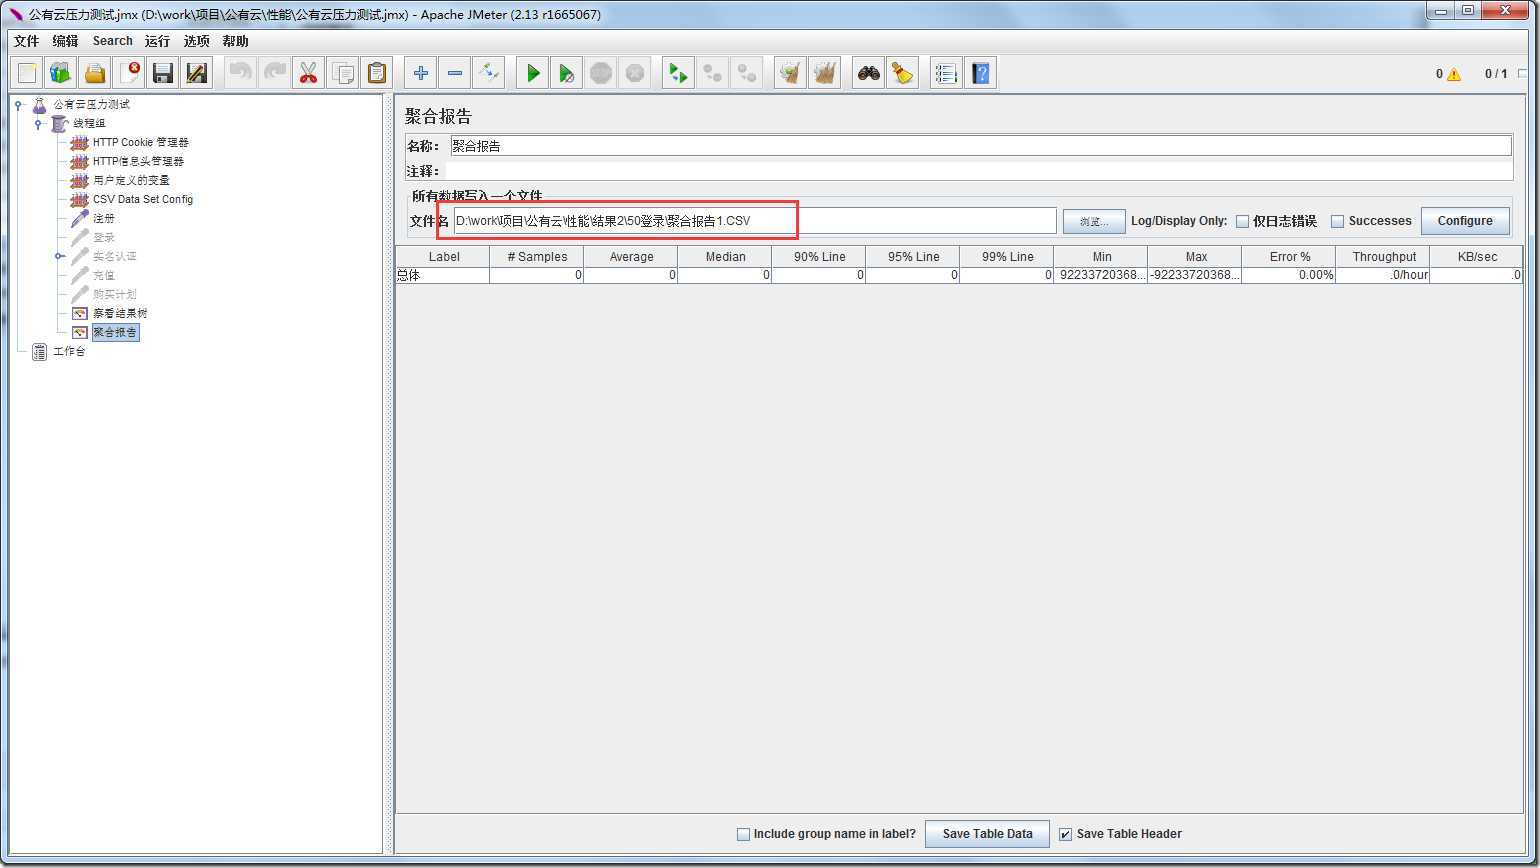Click Start no pauses icon
The width and height of the screenshot is (1540, 868).
(x=567, y=73)
